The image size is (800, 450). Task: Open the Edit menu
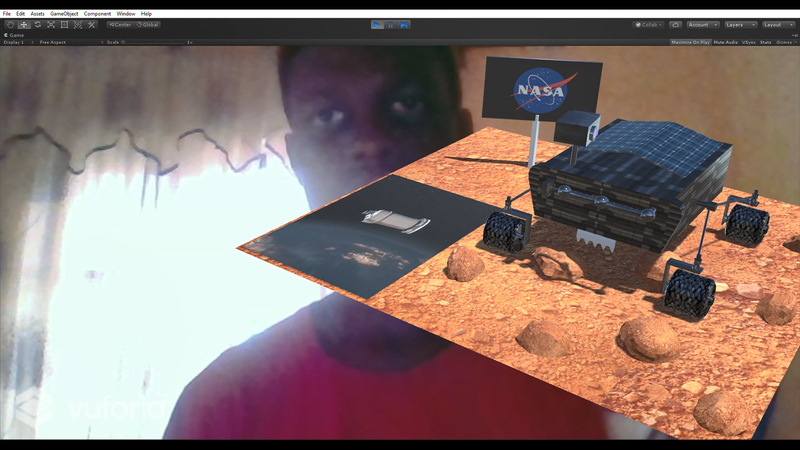pyautogui.click(x=20, y=14)
